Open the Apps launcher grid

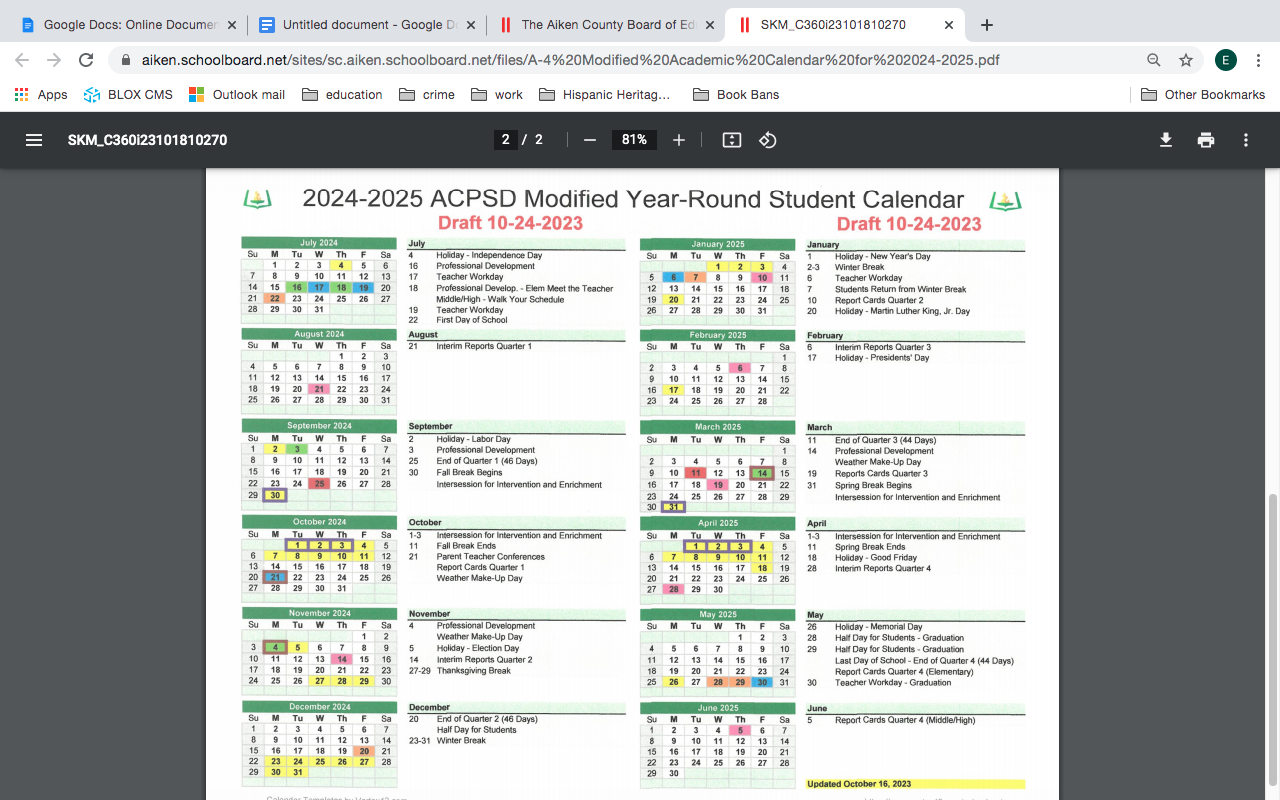pos(21,94)
